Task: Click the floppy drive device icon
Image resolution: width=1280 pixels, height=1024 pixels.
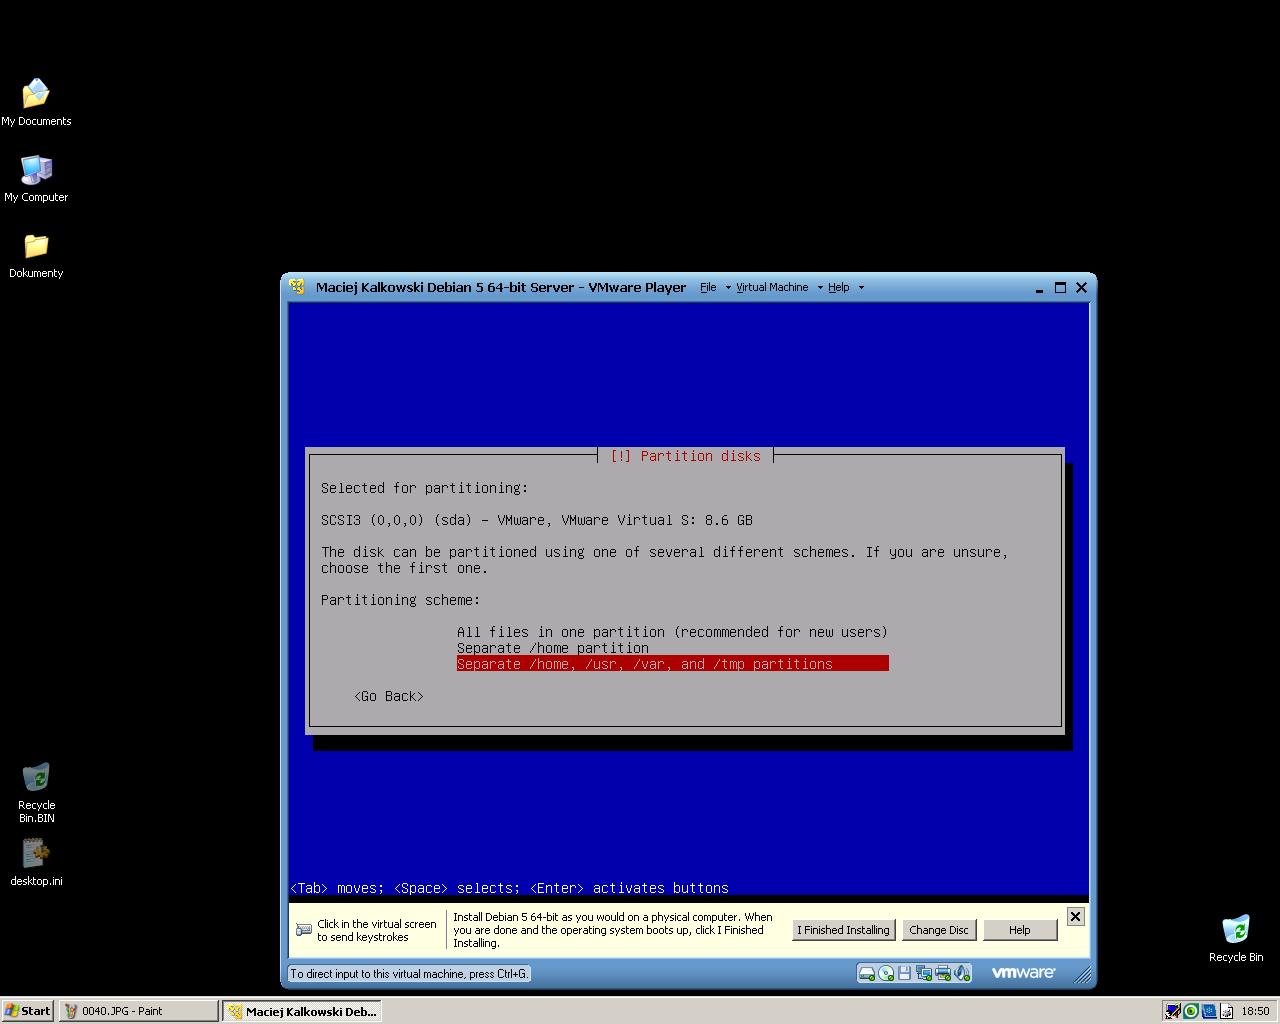Action: click(x=904, y=973)
